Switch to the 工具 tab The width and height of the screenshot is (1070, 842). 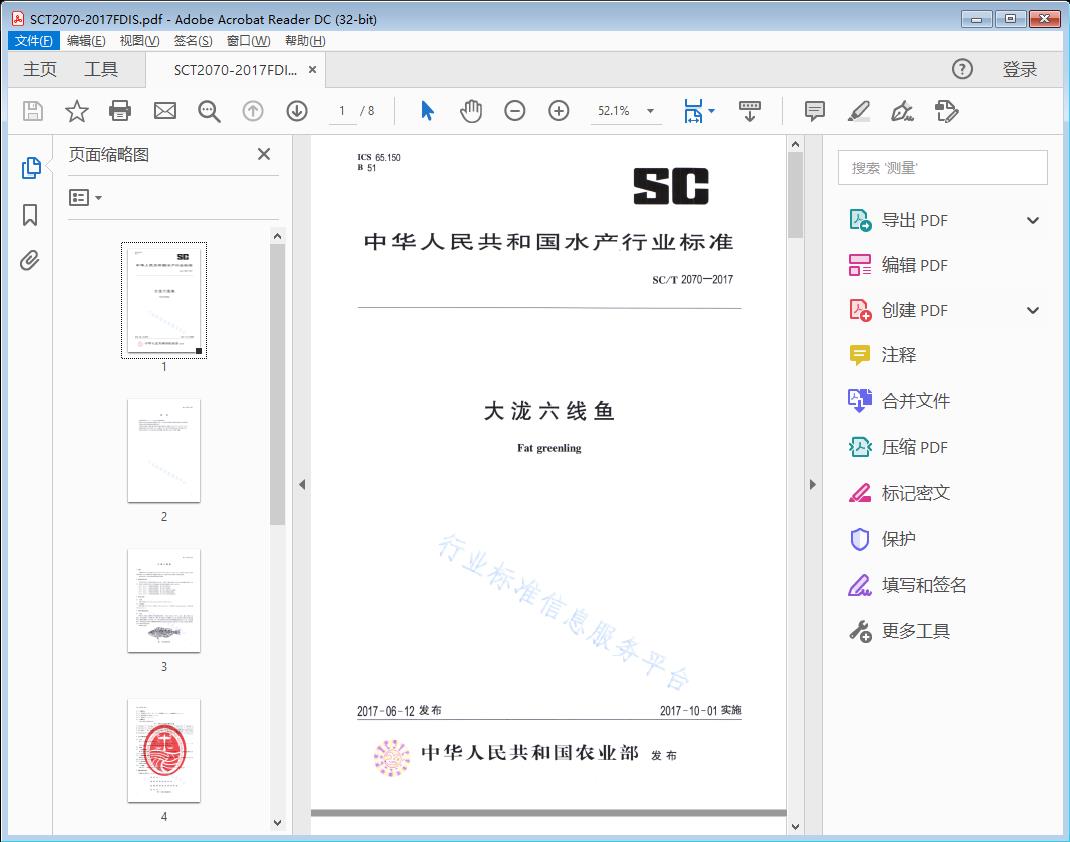point(101,69)
